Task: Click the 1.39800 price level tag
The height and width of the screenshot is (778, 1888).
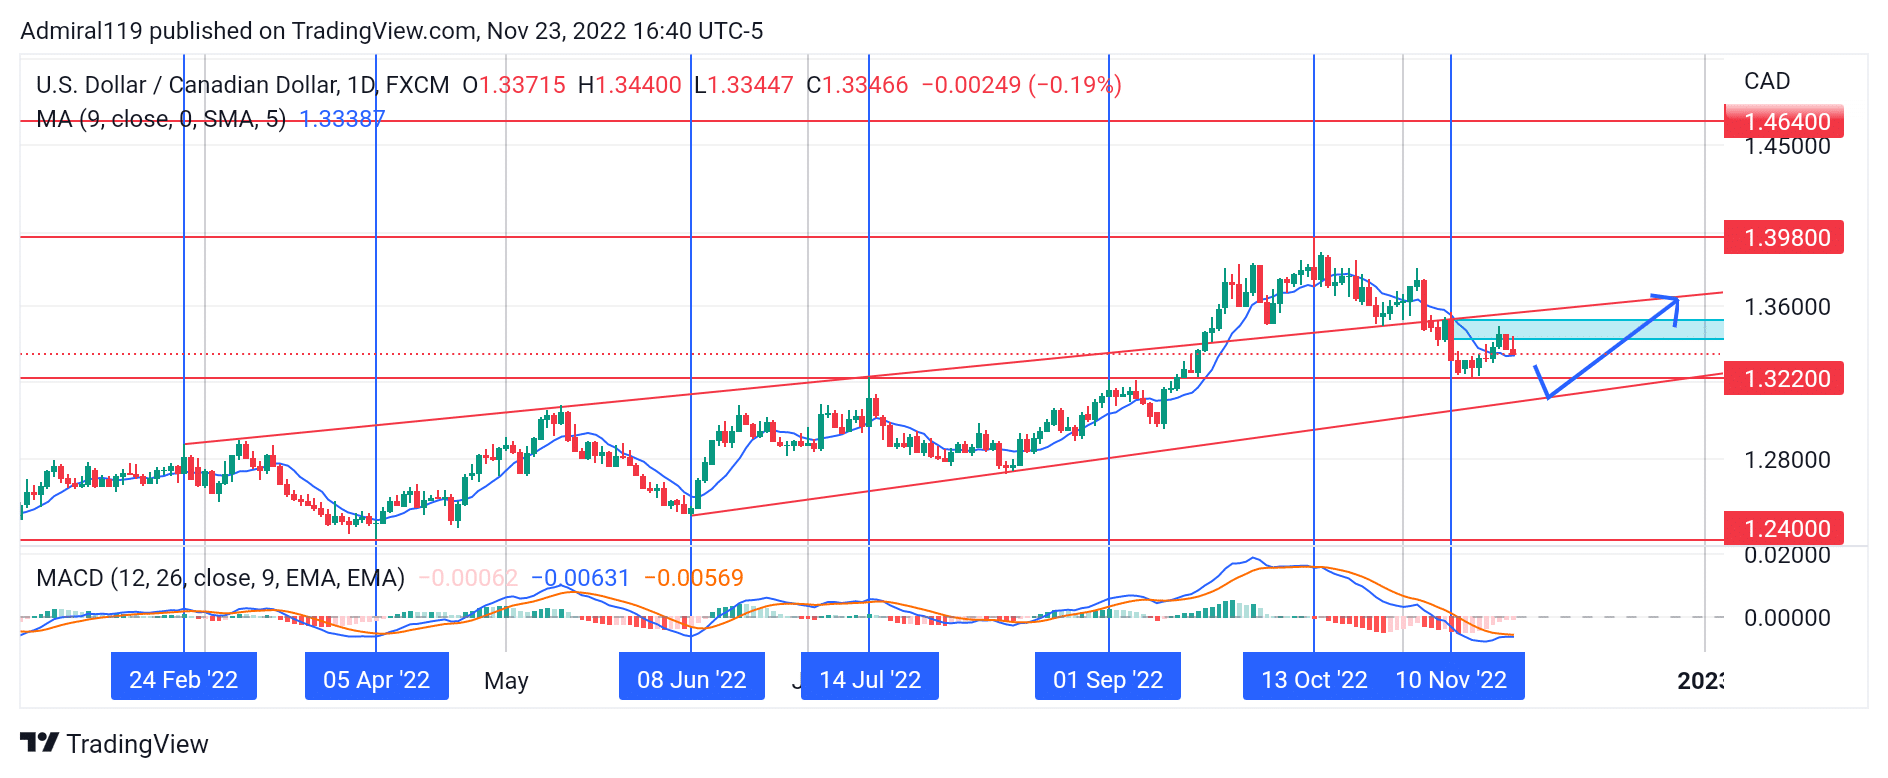Action: (1784, 238)
